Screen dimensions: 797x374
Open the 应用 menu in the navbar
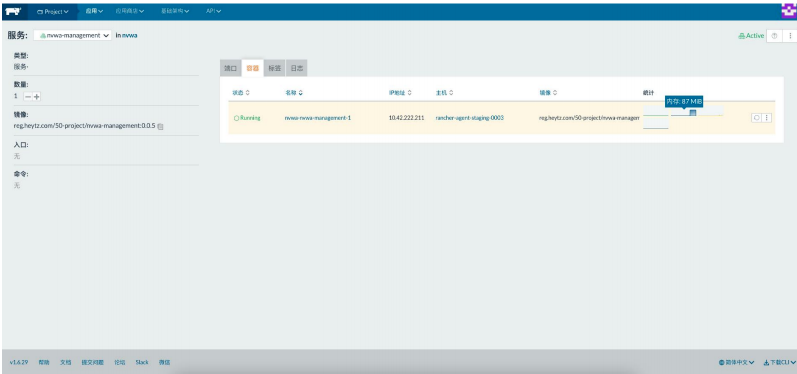94,11
